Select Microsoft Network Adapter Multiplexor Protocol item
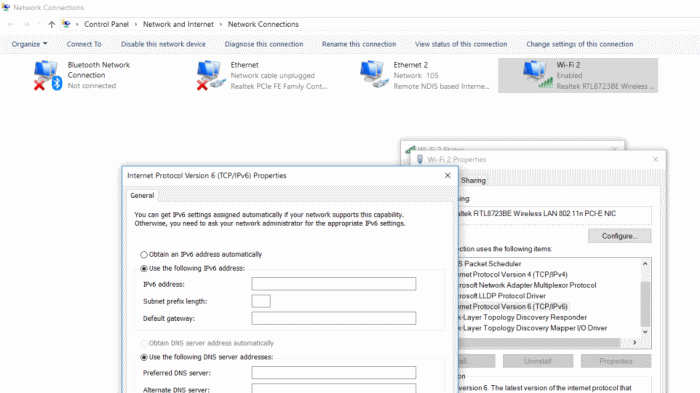 pyautogui.click(x=528, y=285)
